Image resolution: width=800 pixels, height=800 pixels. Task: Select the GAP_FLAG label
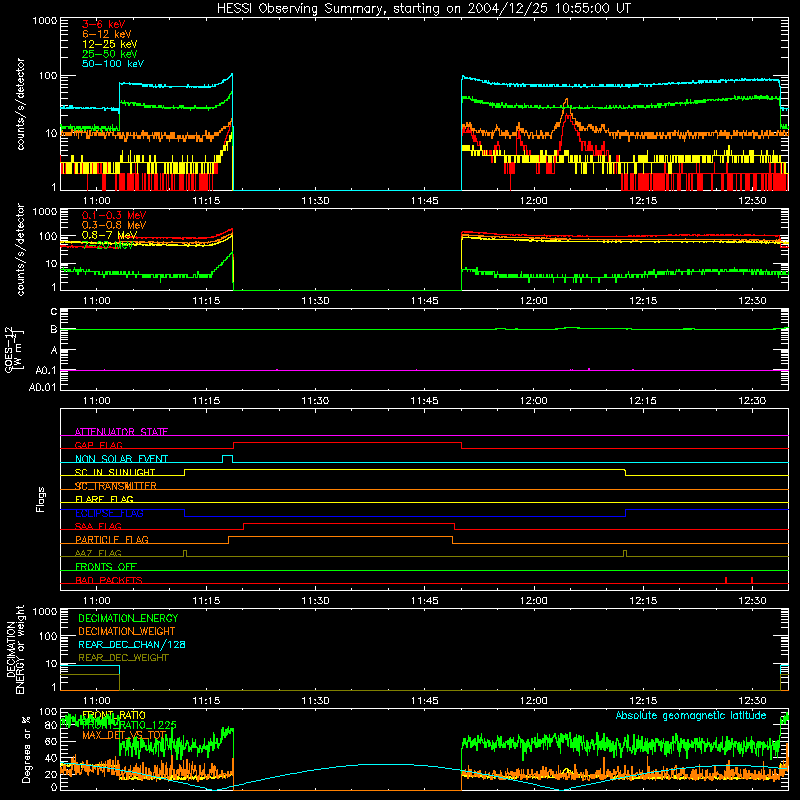tap(98, 445)
